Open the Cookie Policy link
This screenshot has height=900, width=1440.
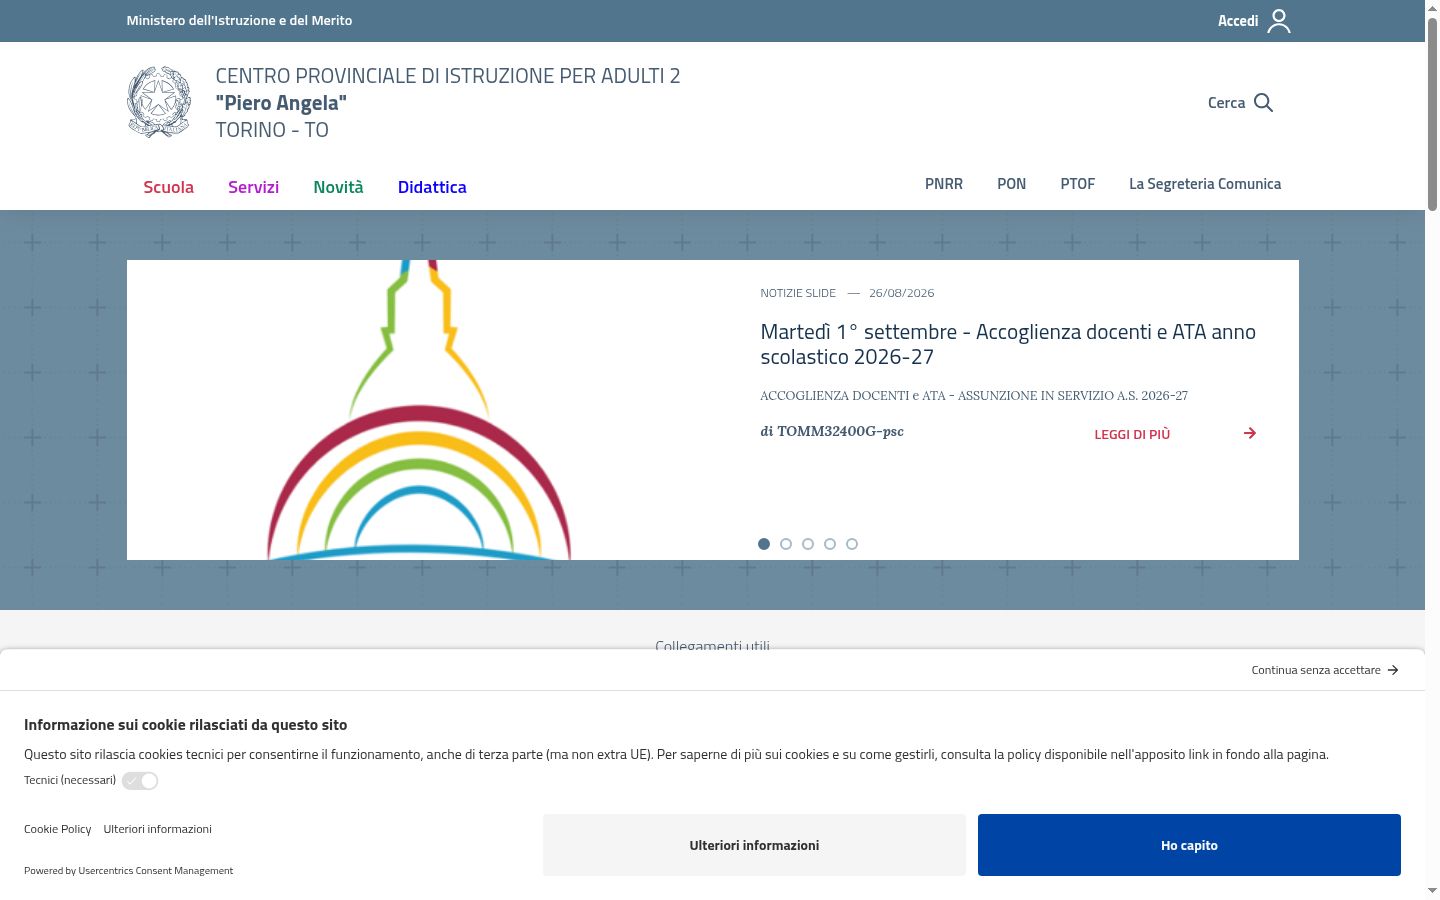(57, 829)
